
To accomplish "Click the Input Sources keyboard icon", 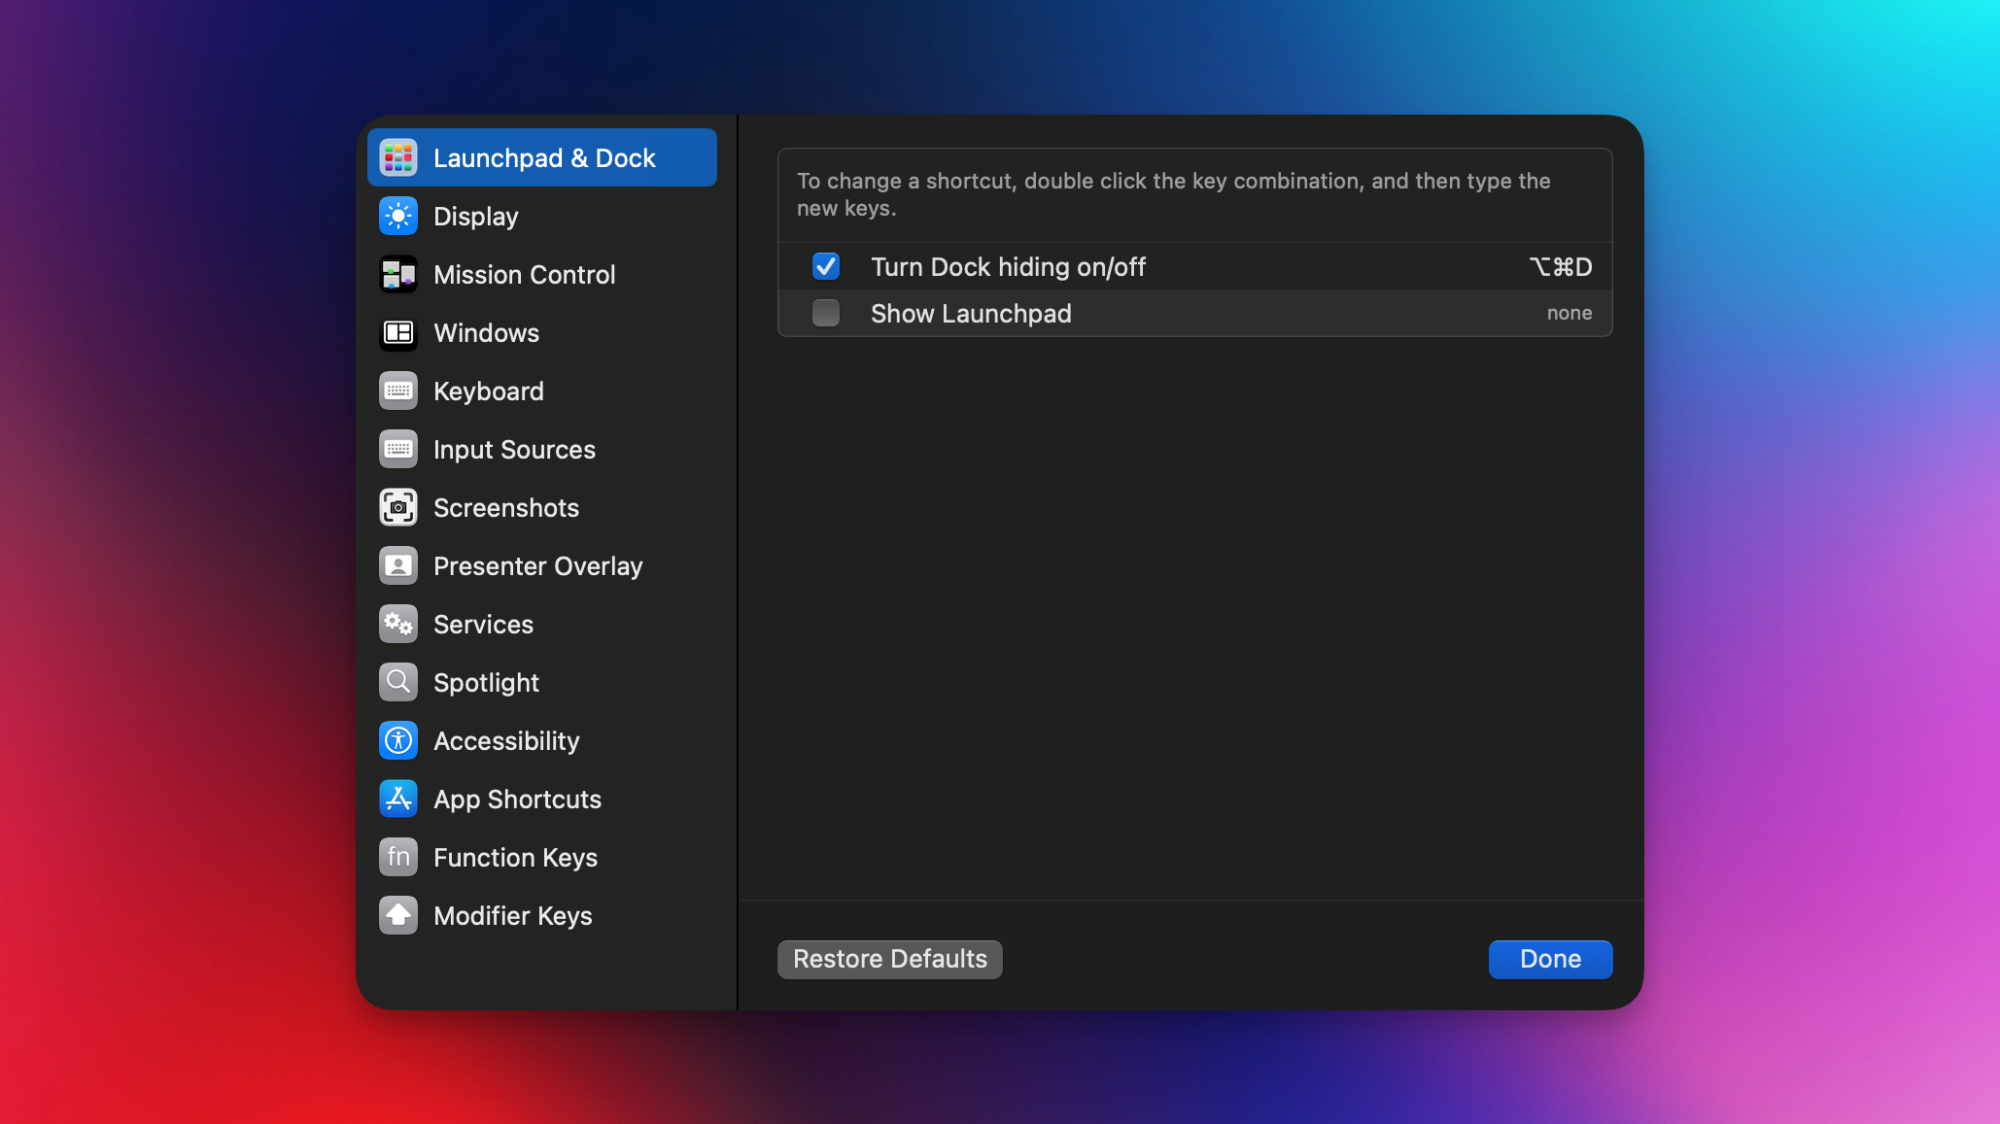I will 398,449.
